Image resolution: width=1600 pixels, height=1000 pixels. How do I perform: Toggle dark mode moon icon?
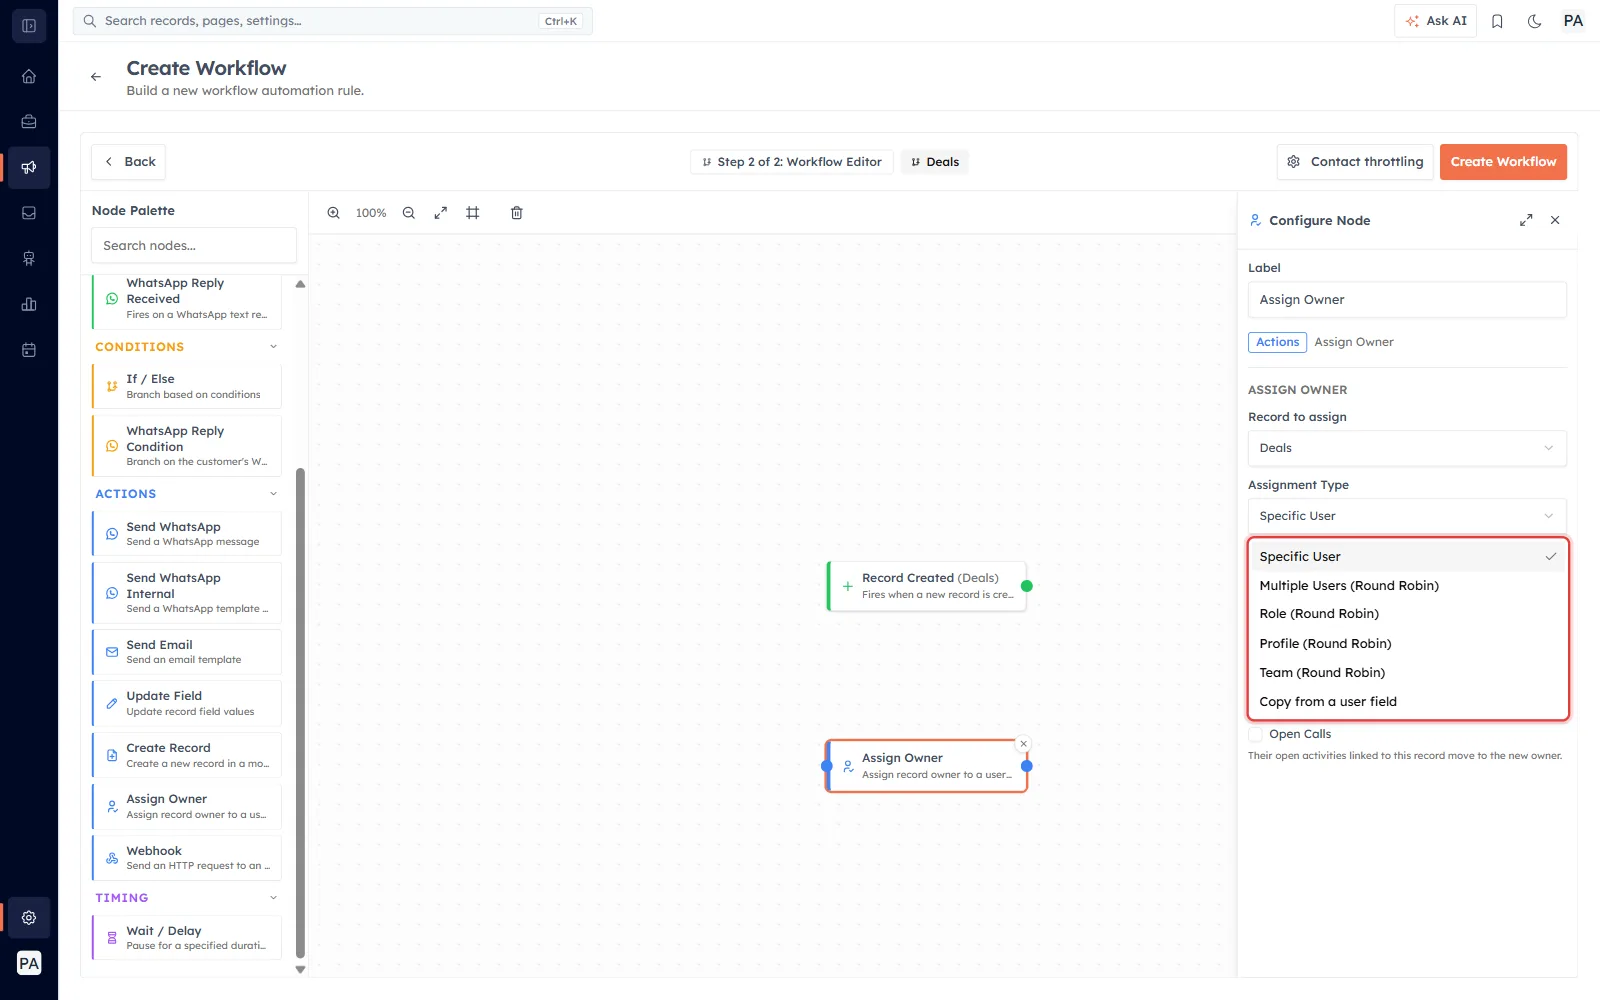point(1534,21)
